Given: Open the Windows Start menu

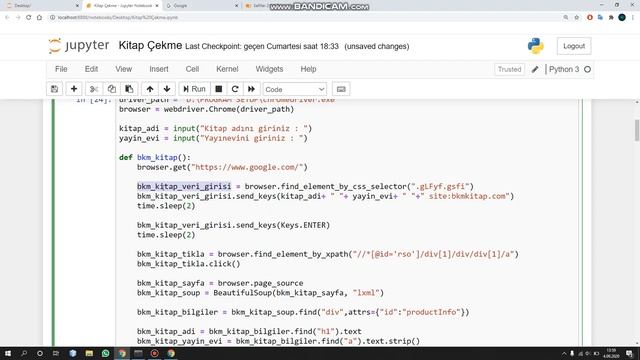Looking at the screenshot, I should pyautogui.click(x=8, y=353).
